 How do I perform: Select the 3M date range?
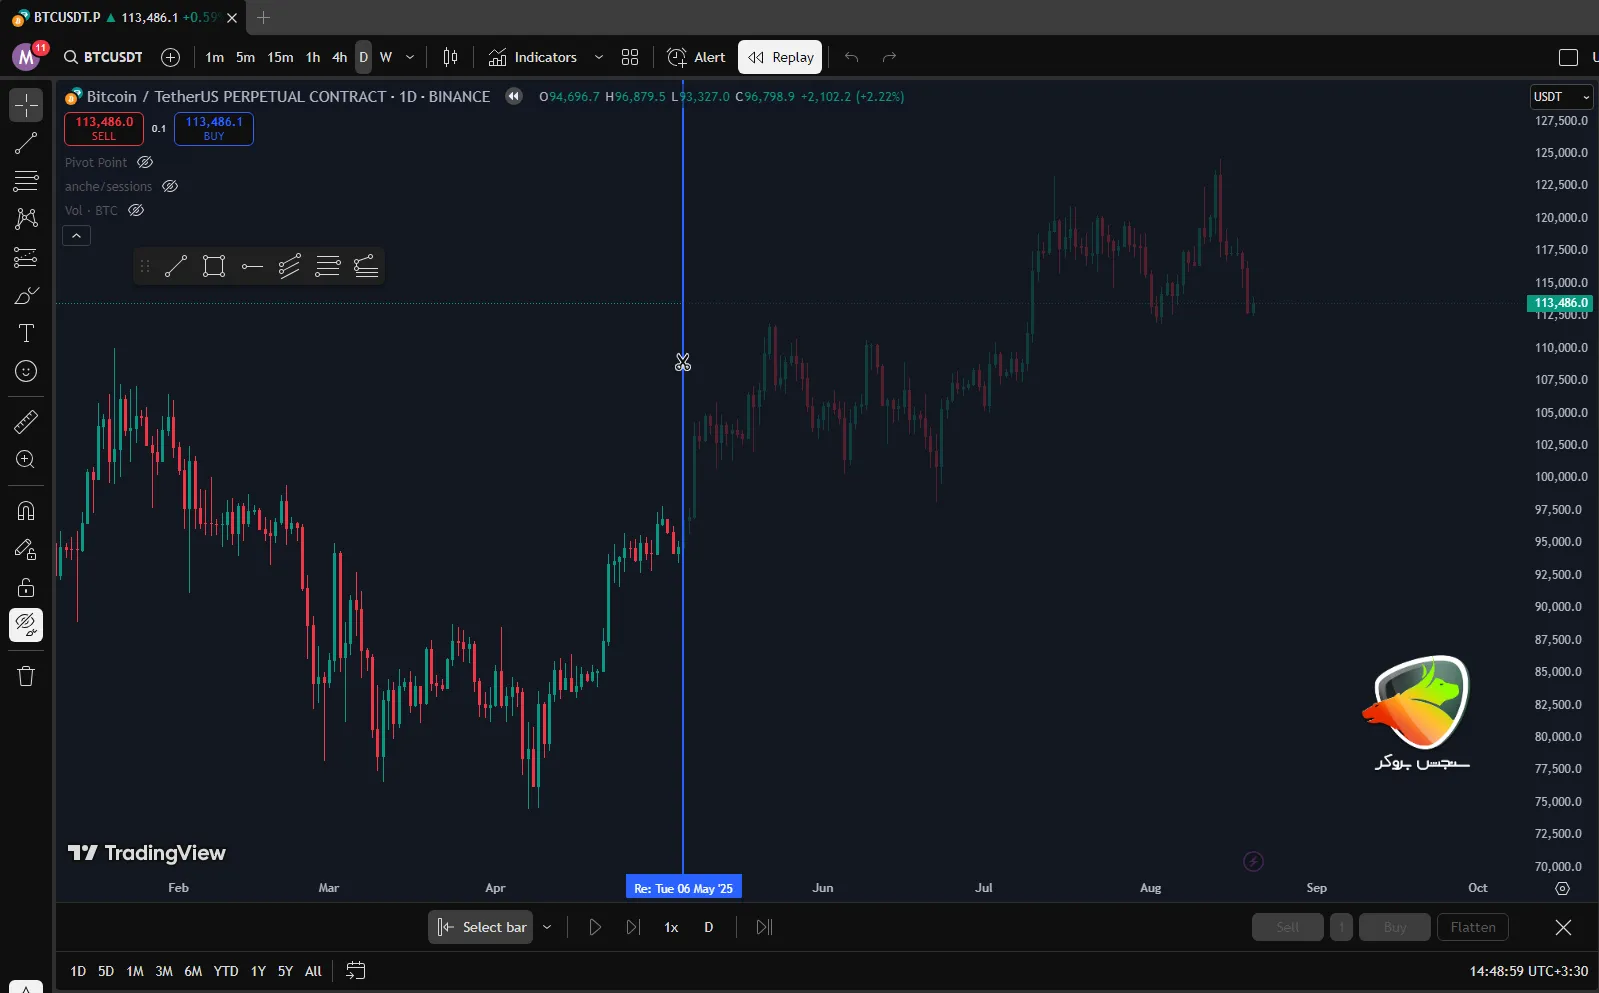coord(164,971)
